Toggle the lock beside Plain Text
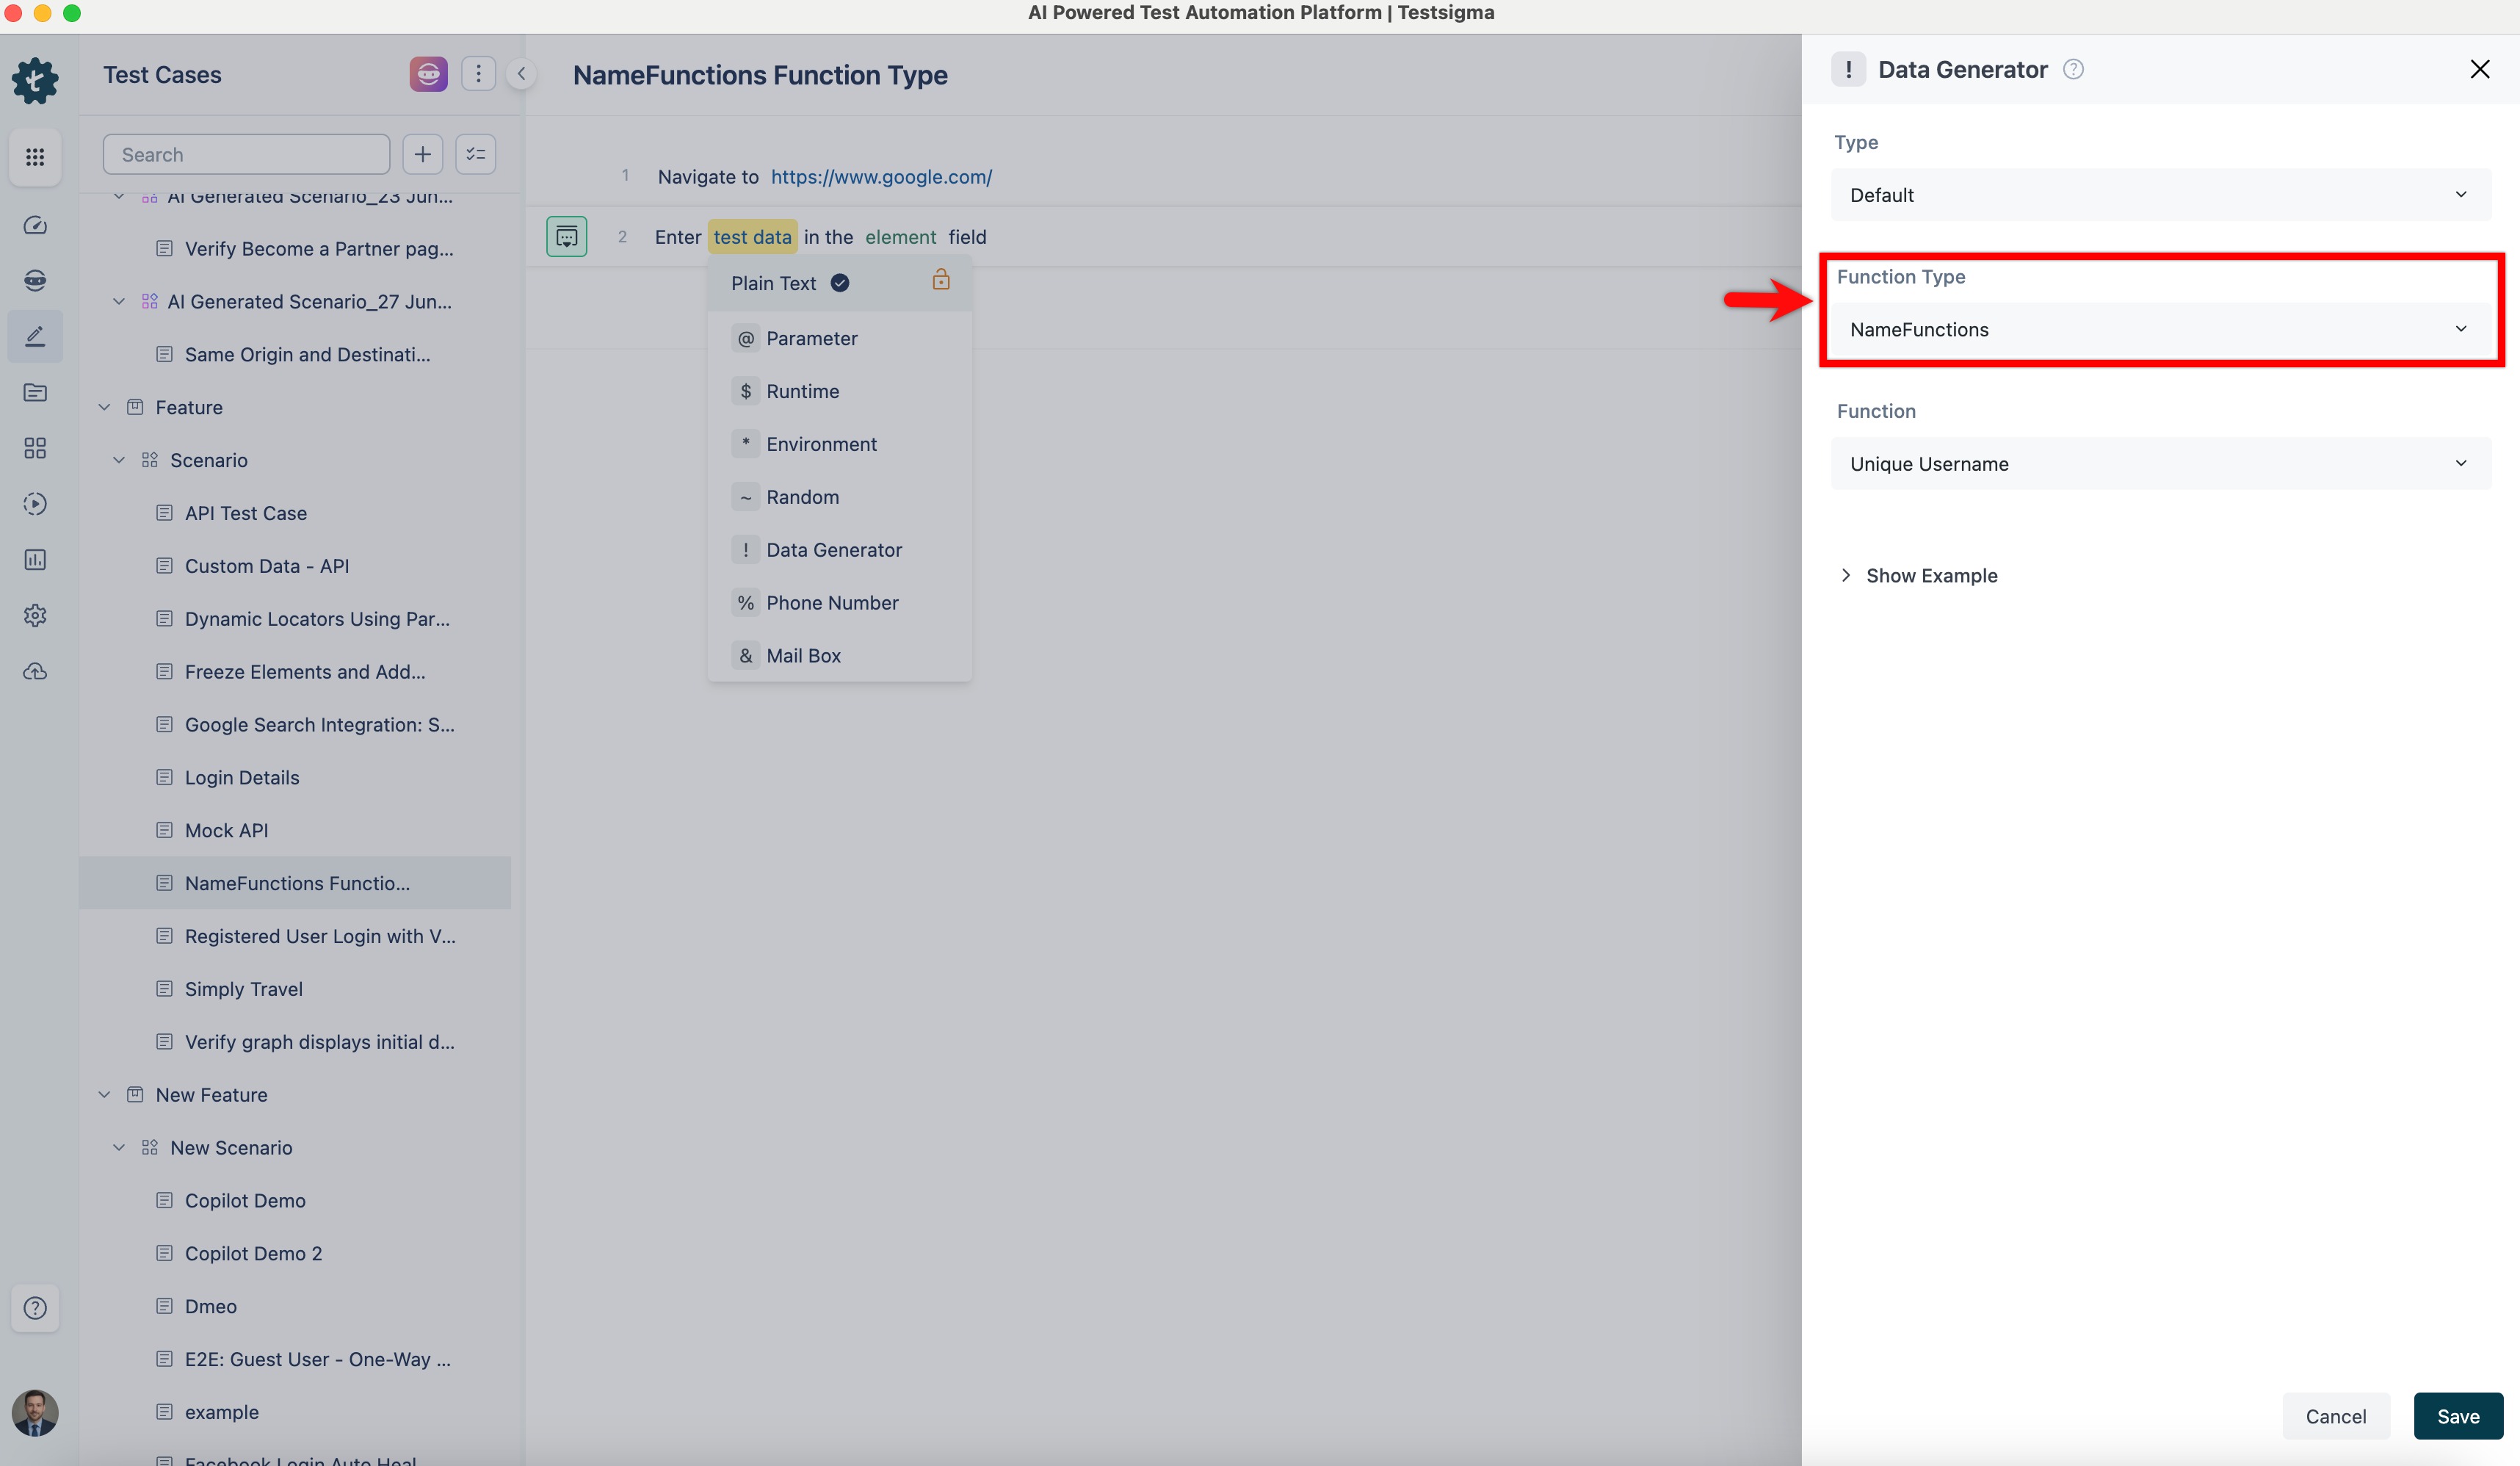Viewport: 2520px width, 1466px height. click(940, 281)
